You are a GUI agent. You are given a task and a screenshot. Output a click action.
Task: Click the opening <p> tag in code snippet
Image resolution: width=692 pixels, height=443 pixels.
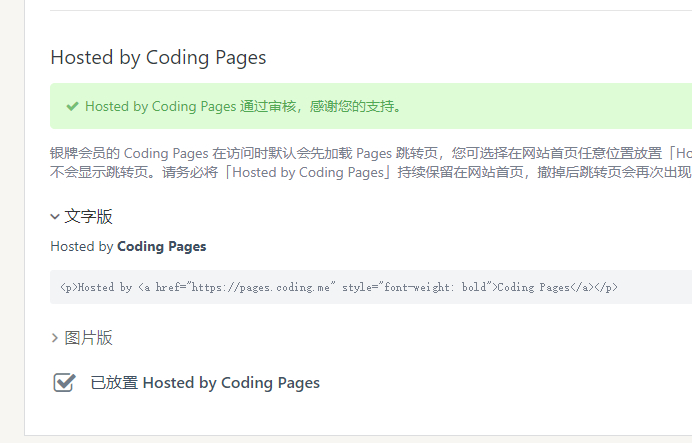(68, 287)
